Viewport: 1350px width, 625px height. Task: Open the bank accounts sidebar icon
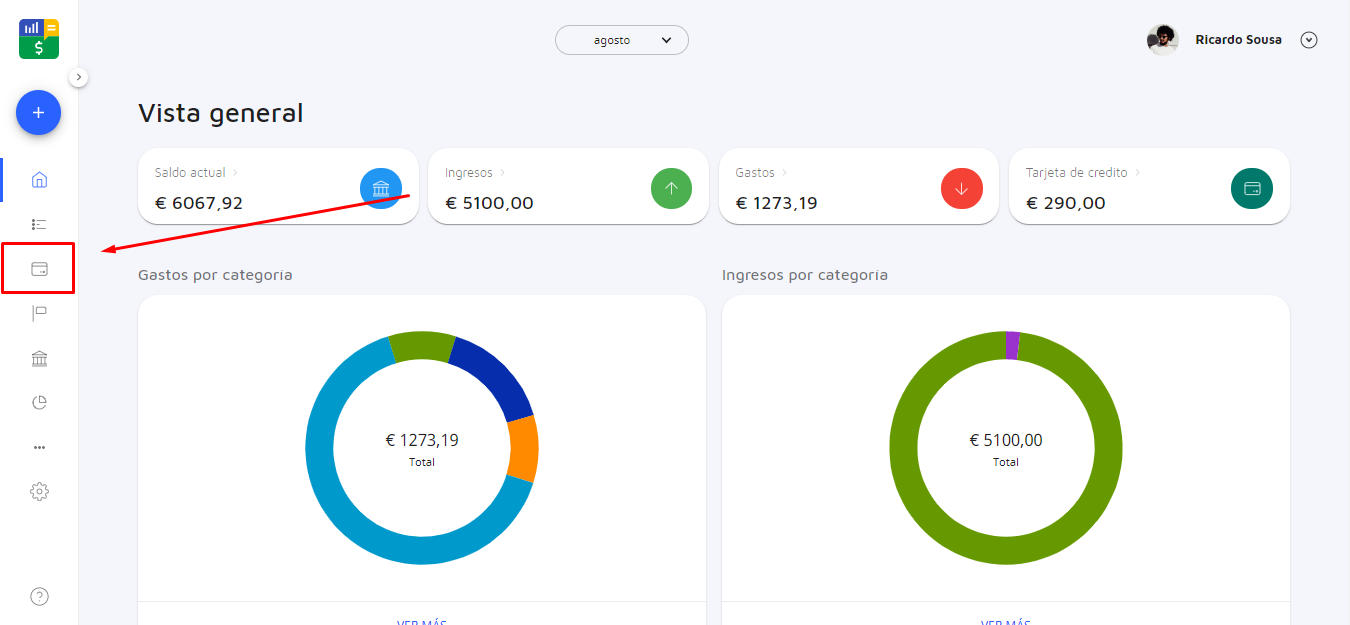click(39, 358)
